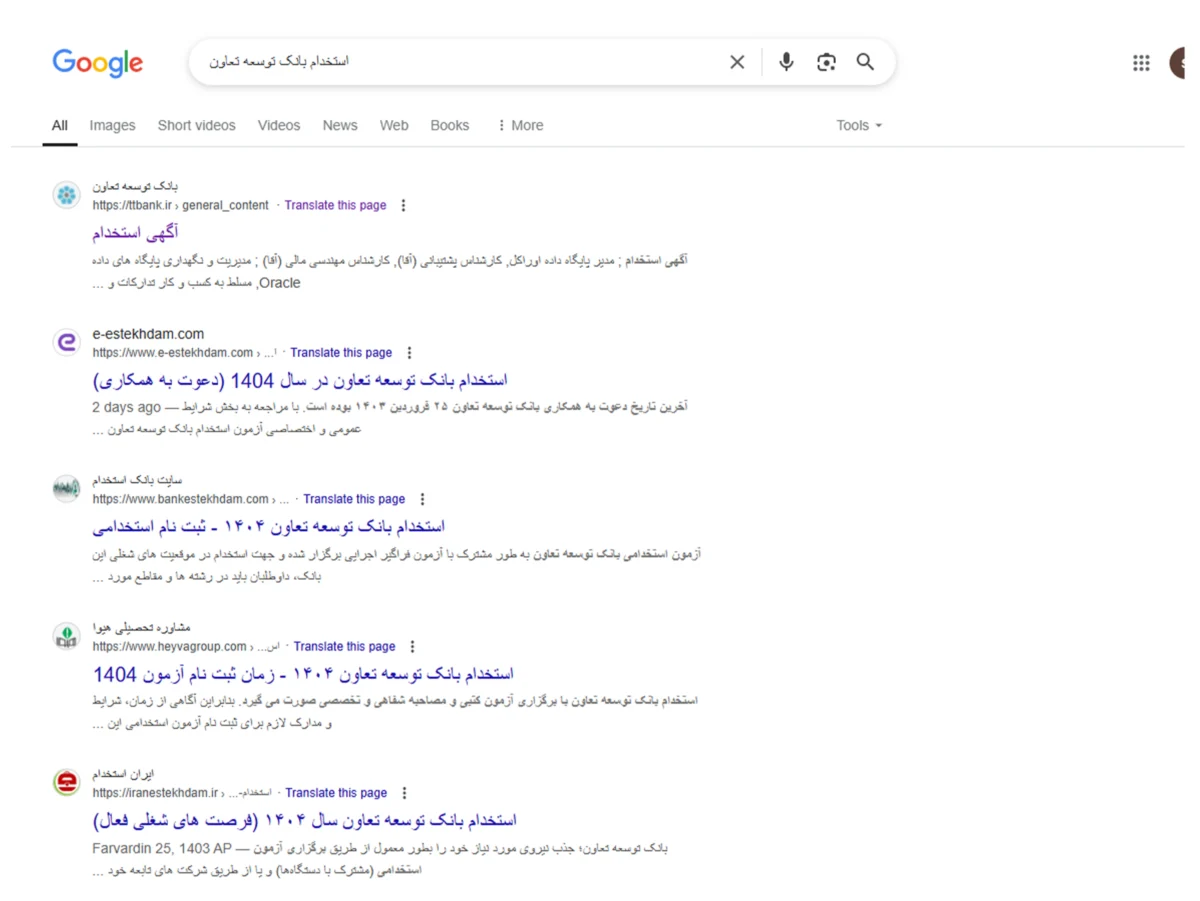The height and width of the screenshot is (901, 1200).
Task: Open the ttbank.ir result title آگهی استخدام
Action: coord(136,233)
